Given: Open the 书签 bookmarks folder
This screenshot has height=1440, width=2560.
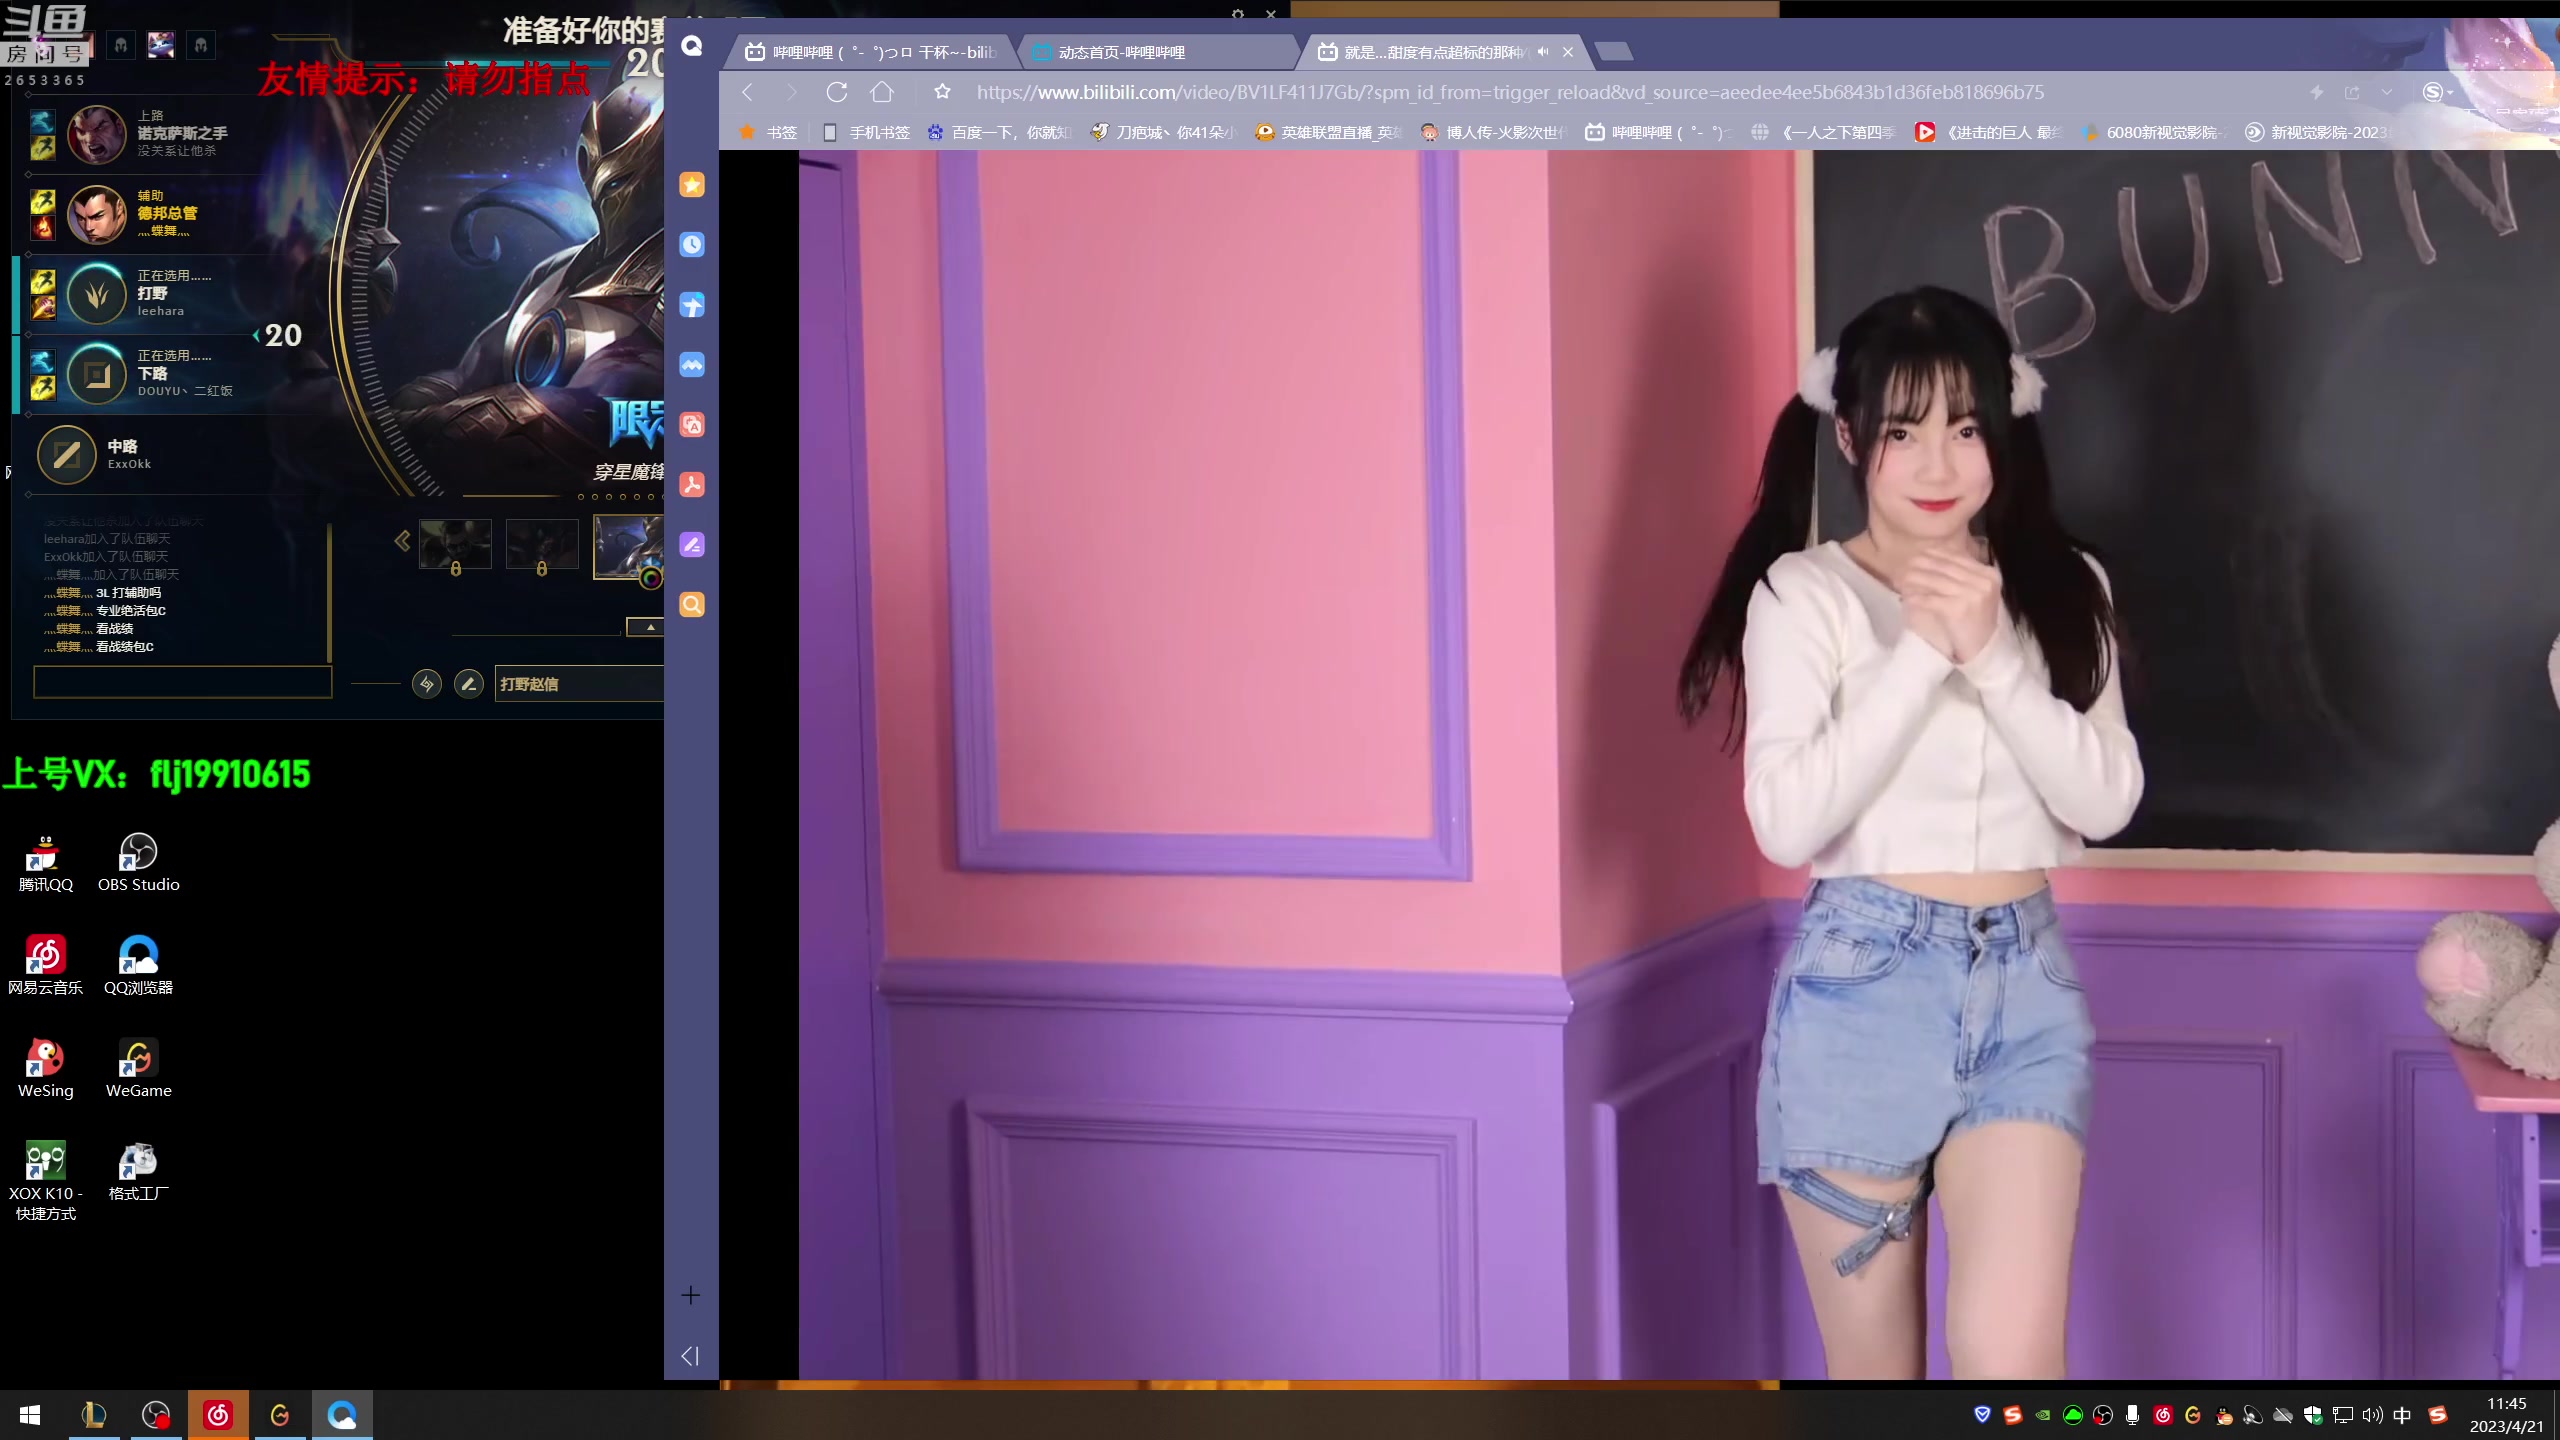Looking at the screenshot, I should [x=767, y=132].
